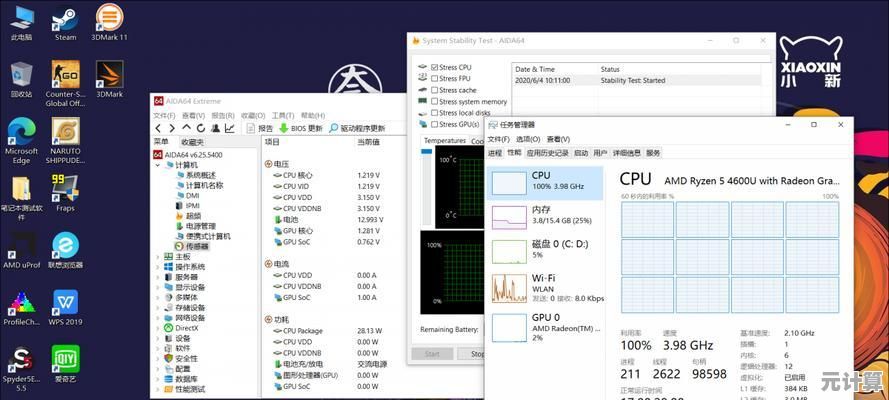Uncheck the Stress CPU checkbox

pos(434,67)
